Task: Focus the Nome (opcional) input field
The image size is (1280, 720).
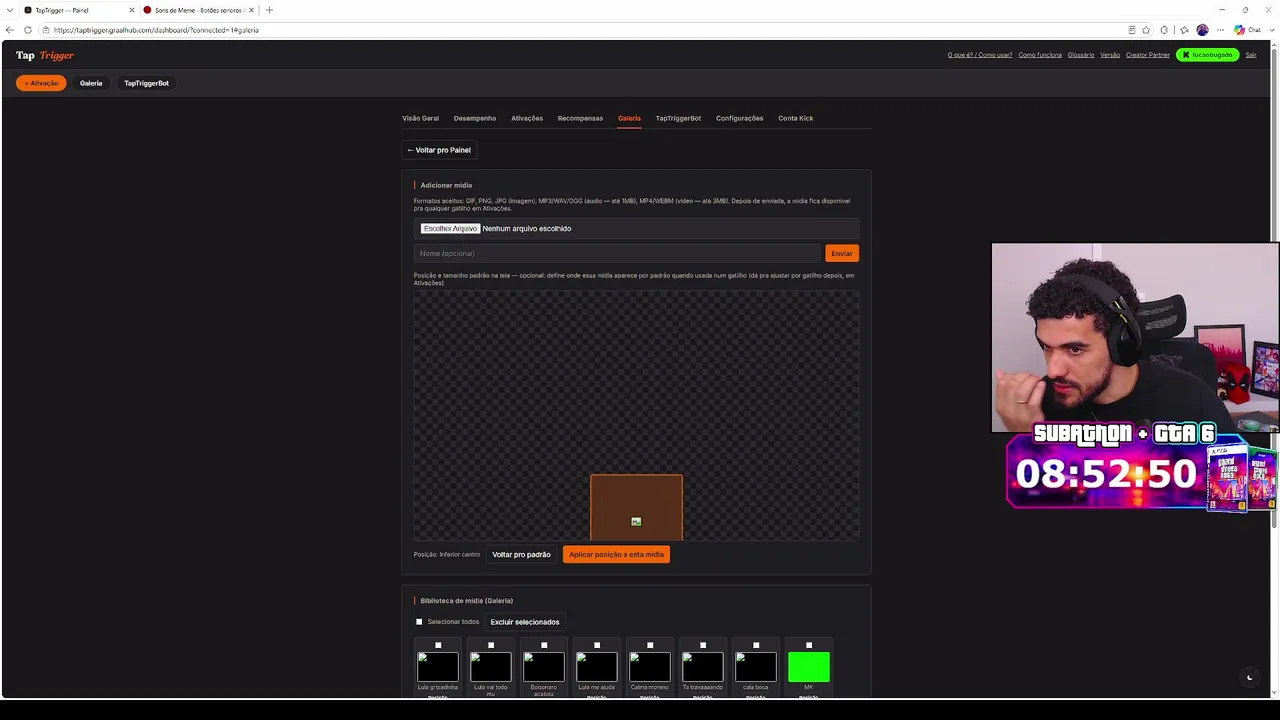Action: pos(617,253)
